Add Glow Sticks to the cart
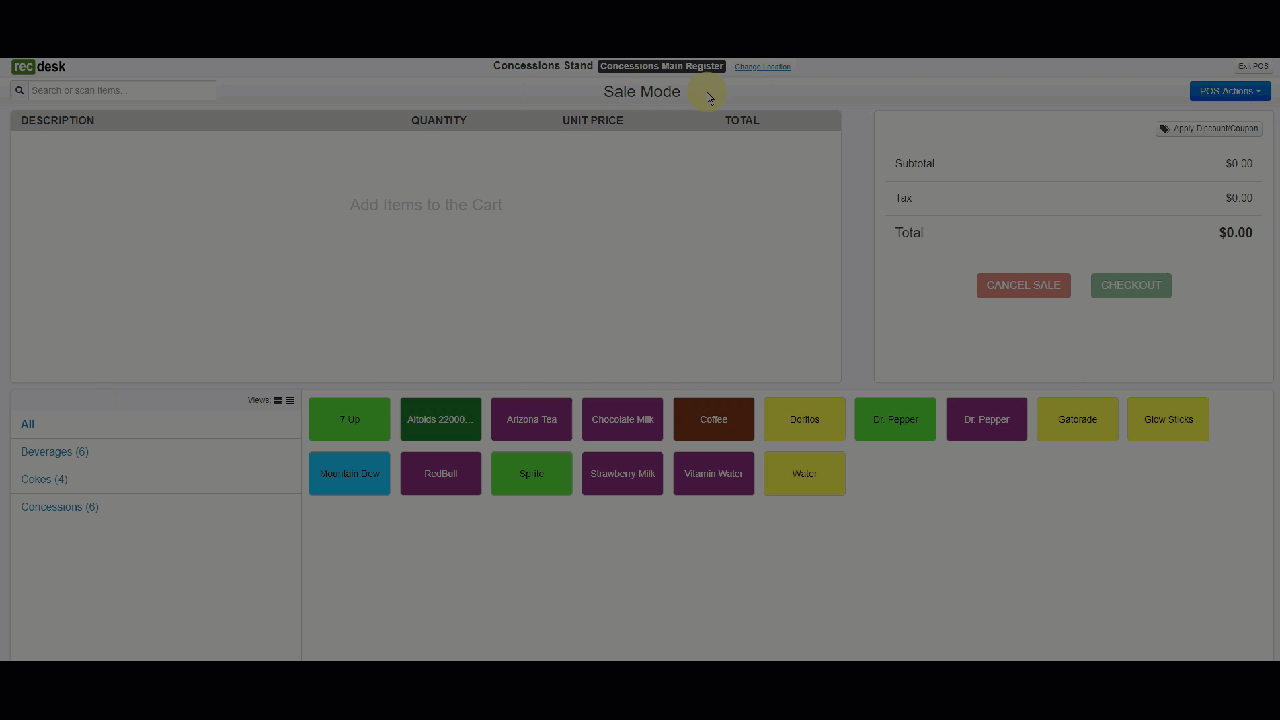This screenshot has height=720, width=1280. tap(1167, 419)
